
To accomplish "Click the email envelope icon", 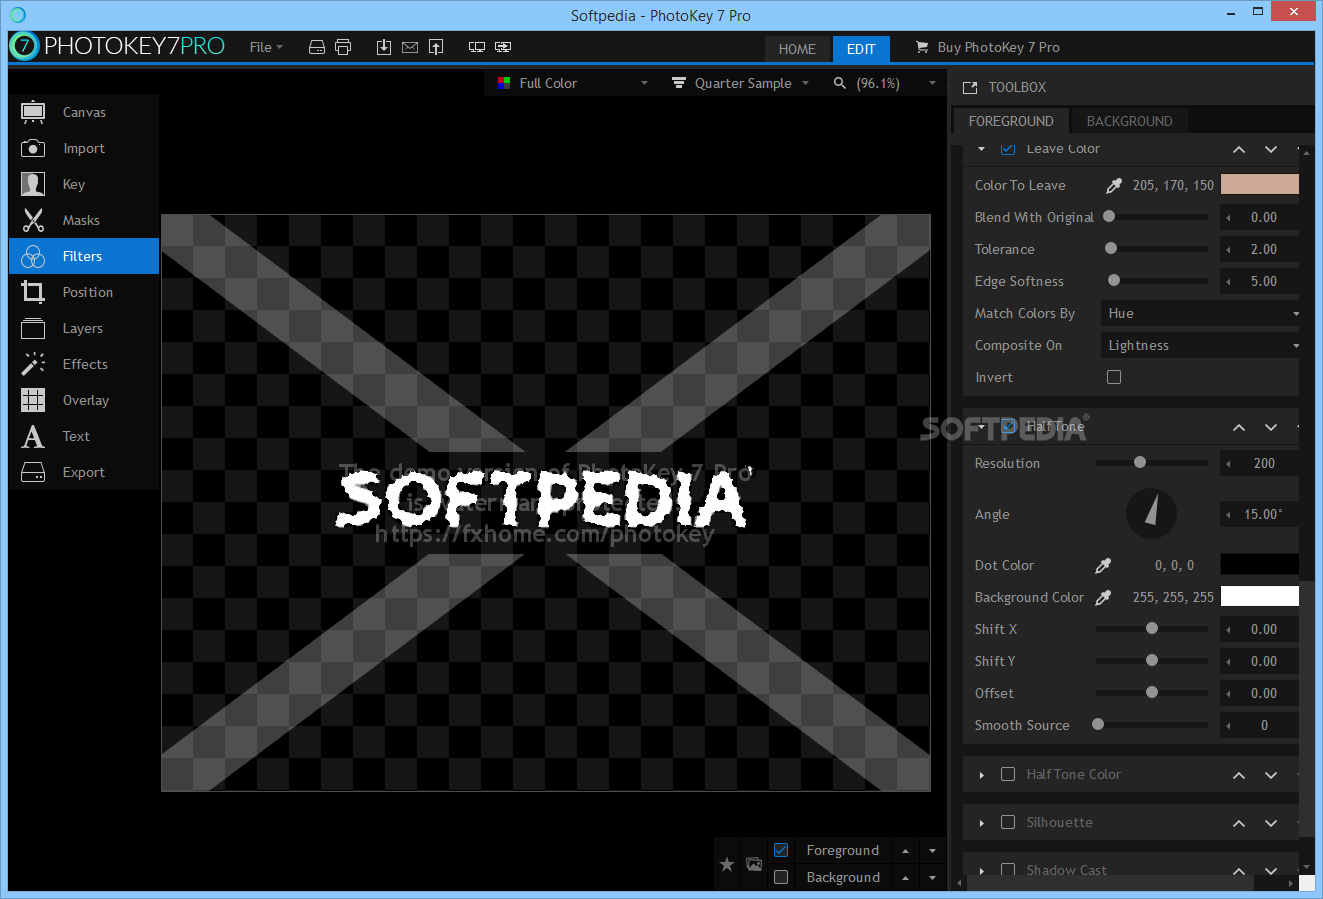I will click(410, 47).
